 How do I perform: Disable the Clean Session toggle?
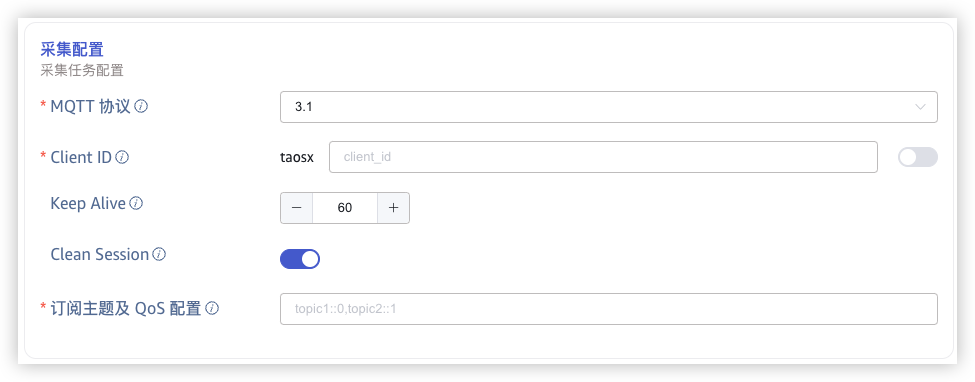[x=300, y=259]
